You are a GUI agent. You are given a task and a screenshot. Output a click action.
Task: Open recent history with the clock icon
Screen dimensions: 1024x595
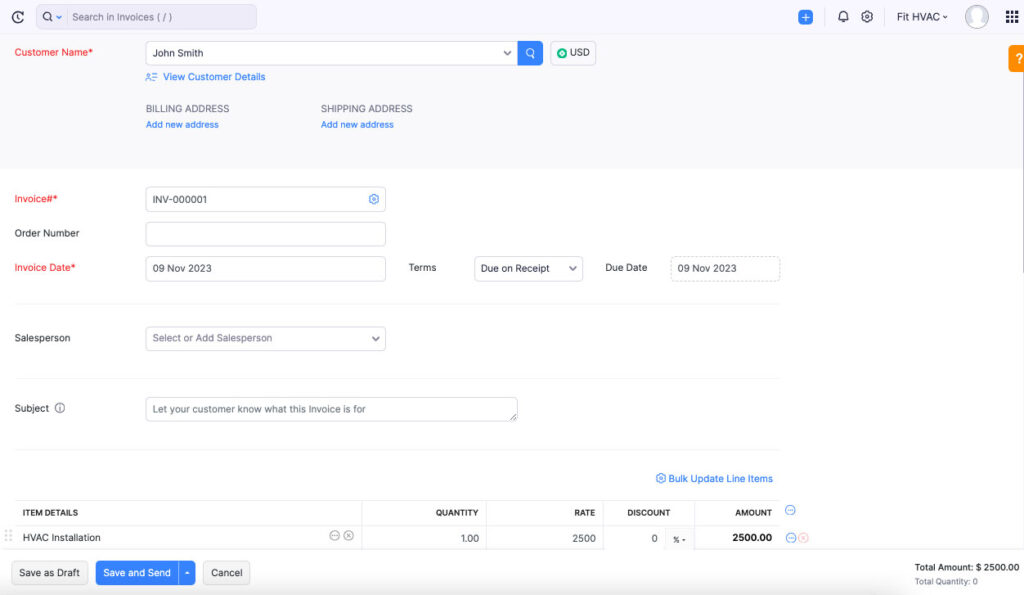point(16,16)
